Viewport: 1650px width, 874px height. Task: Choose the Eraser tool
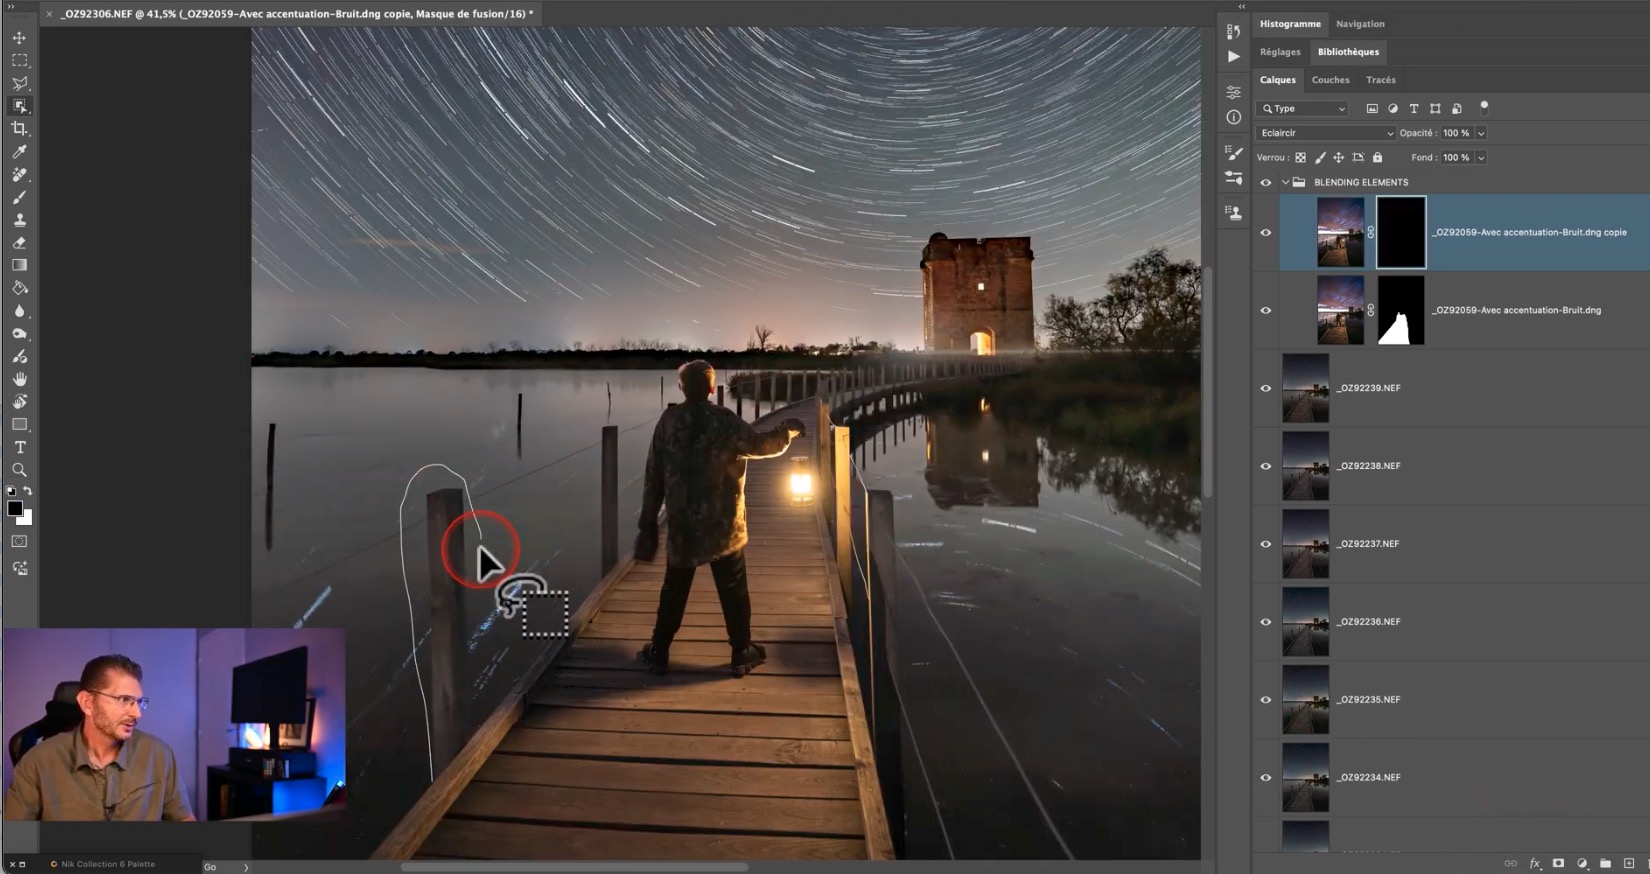(19, 243)
